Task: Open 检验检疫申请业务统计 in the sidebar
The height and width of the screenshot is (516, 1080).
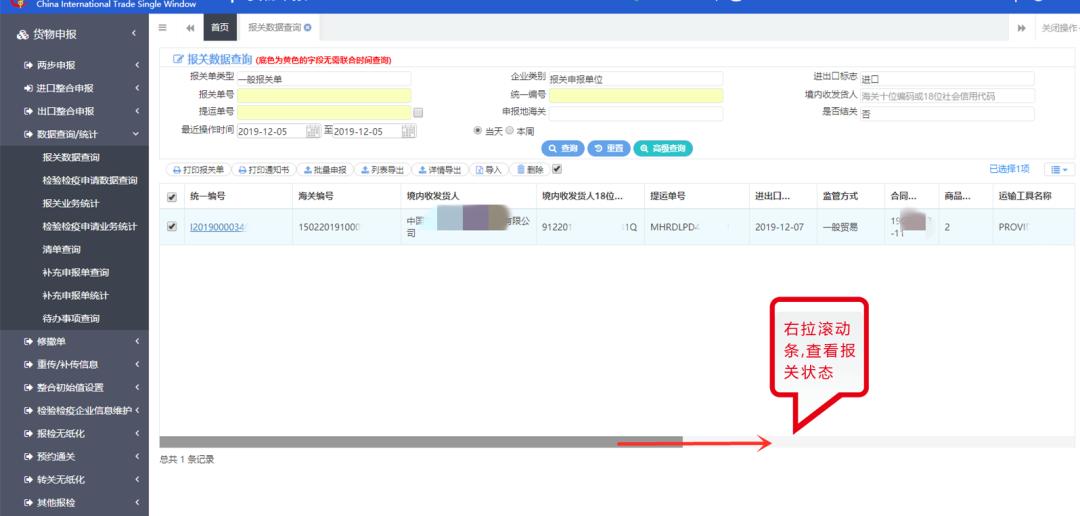Action: [x=90, y=226]
